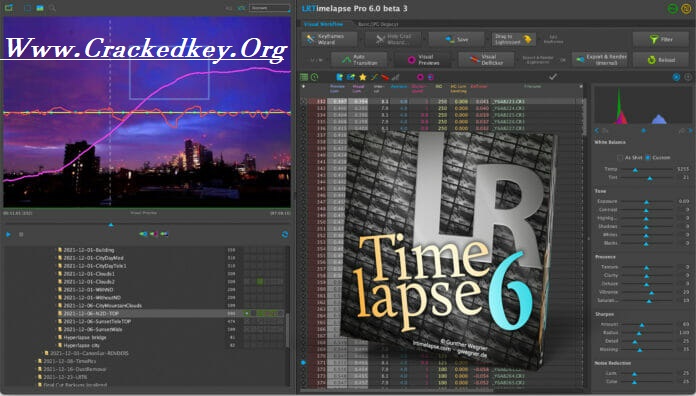Open the dropdown at top of preview panel
This screenshot has height=396, width=696.
tap(269, 8)
